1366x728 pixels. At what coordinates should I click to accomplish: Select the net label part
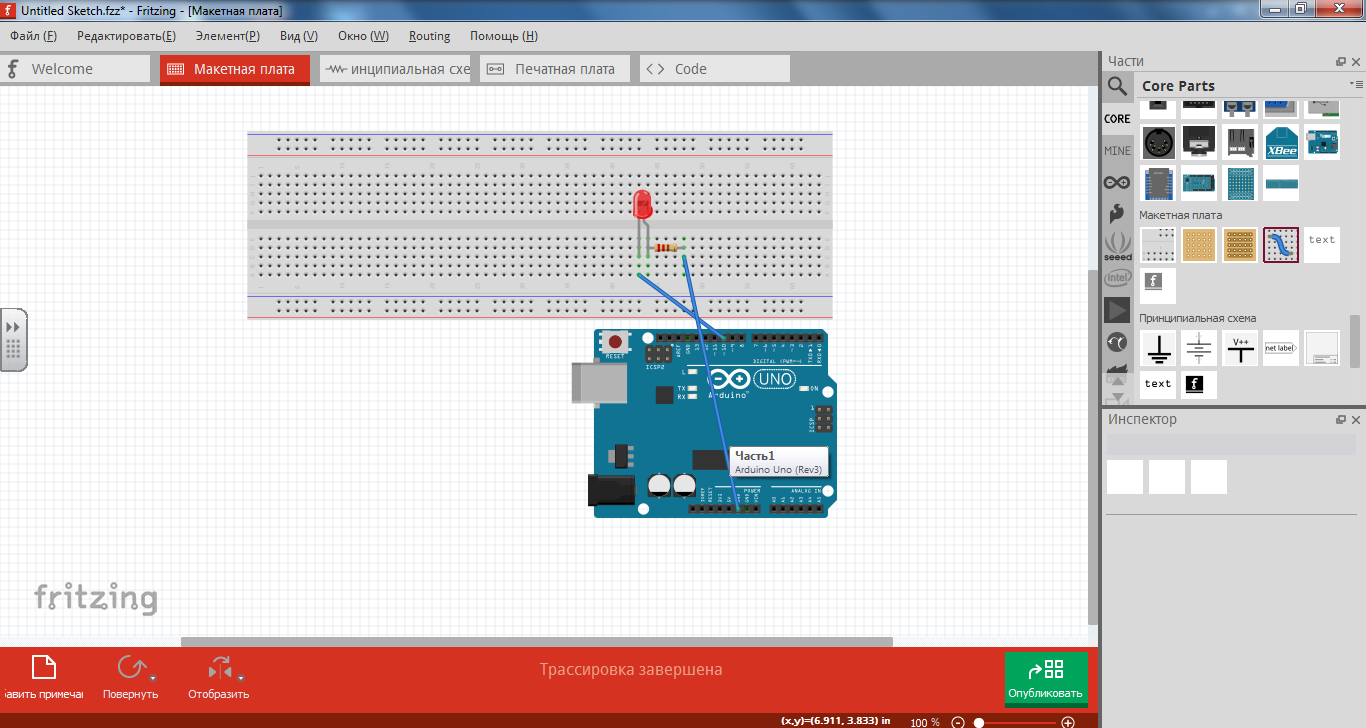(1281, 348)
